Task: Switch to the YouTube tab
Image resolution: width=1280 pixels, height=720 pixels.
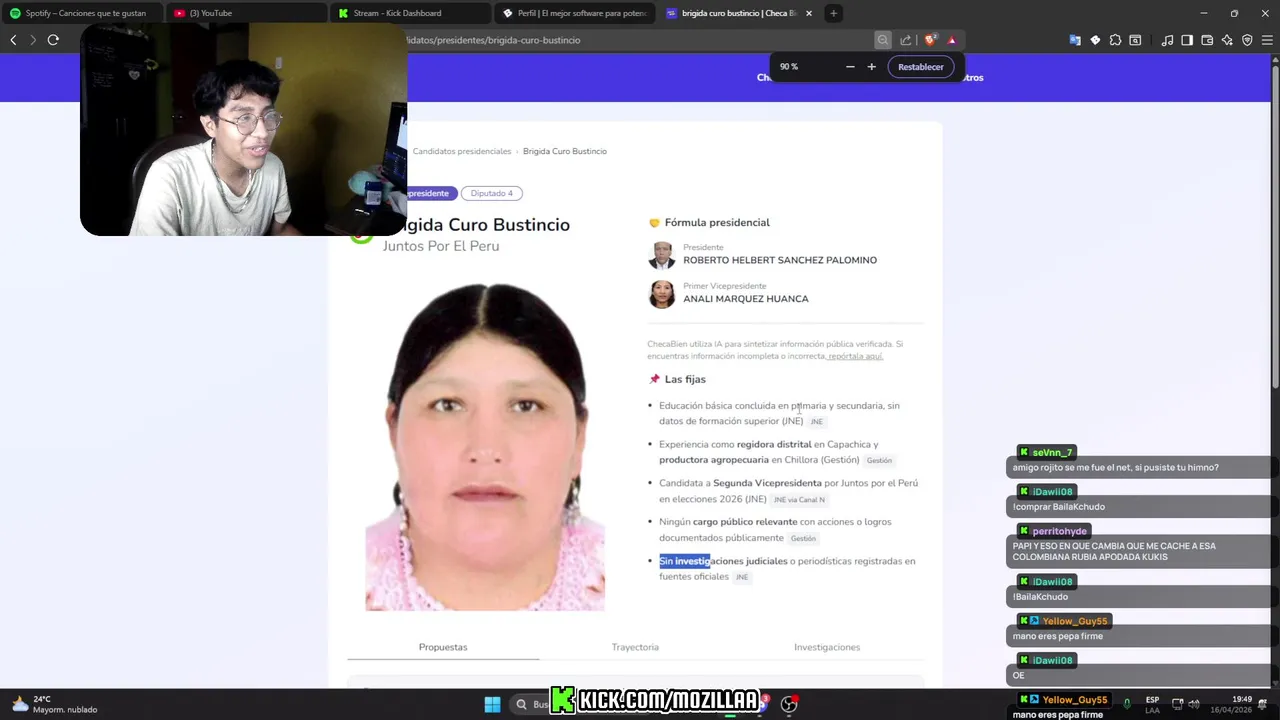Action: [x=246, y=13]
